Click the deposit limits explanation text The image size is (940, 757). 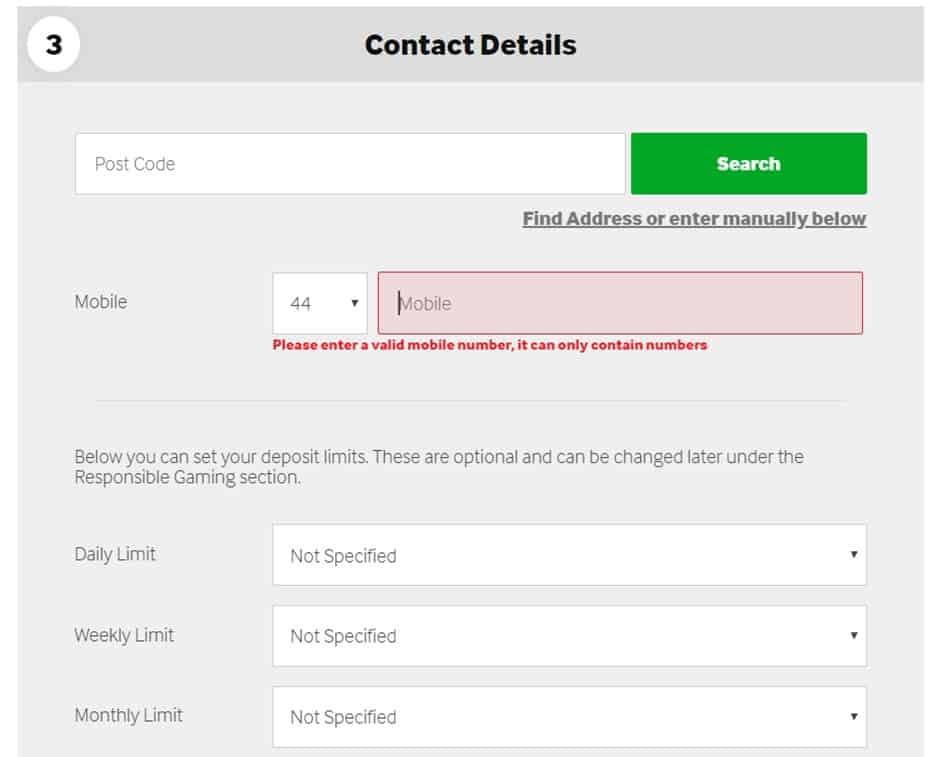(x=439, y=467)
